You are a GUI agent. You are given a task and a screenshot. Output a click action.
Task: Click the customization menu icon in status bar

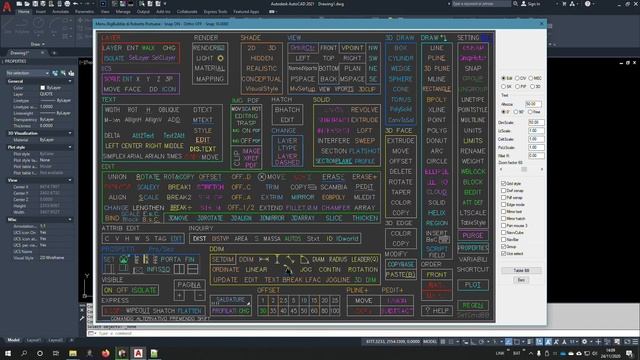(635, 342)
